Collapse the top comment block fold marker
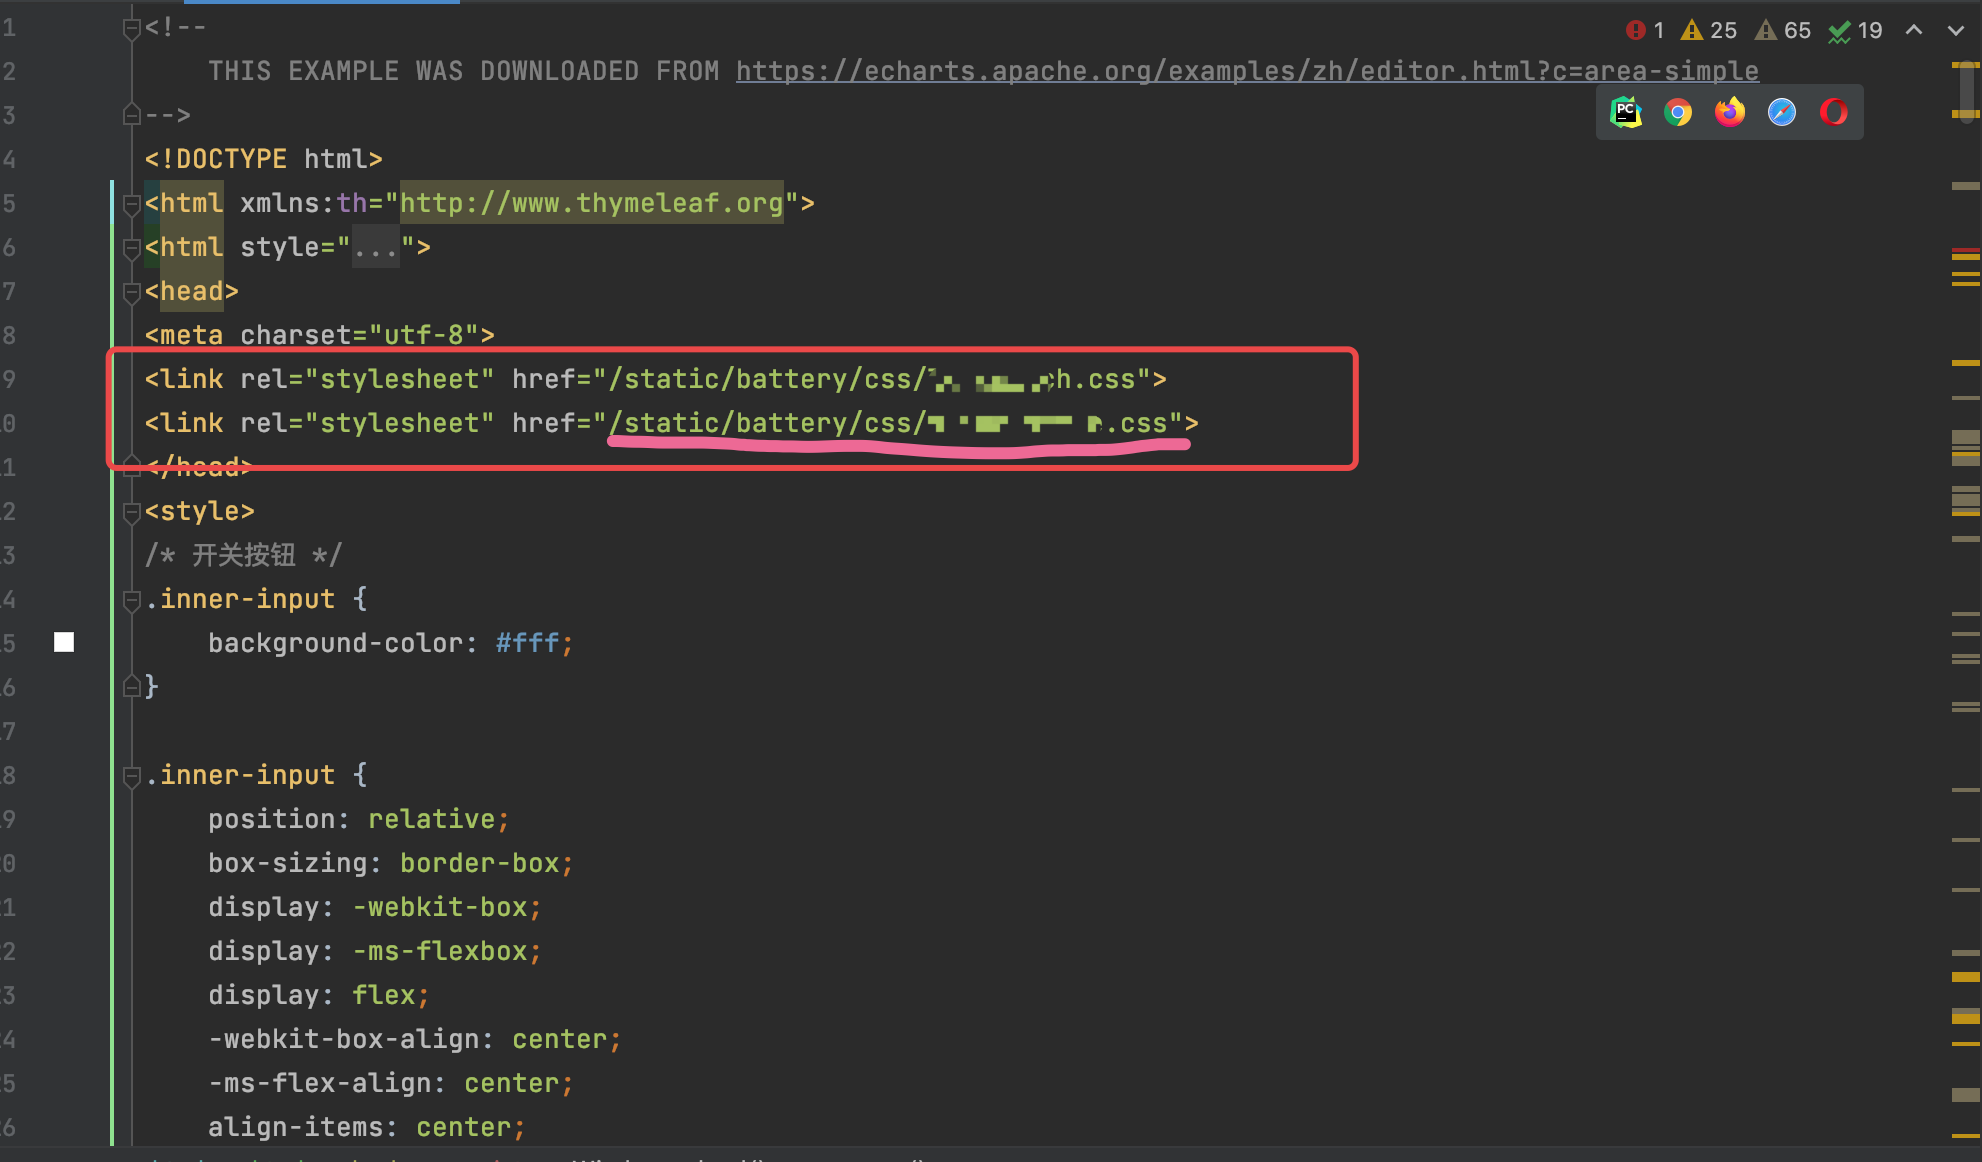Screen dimensions: 1982x1162 (131, 28)
